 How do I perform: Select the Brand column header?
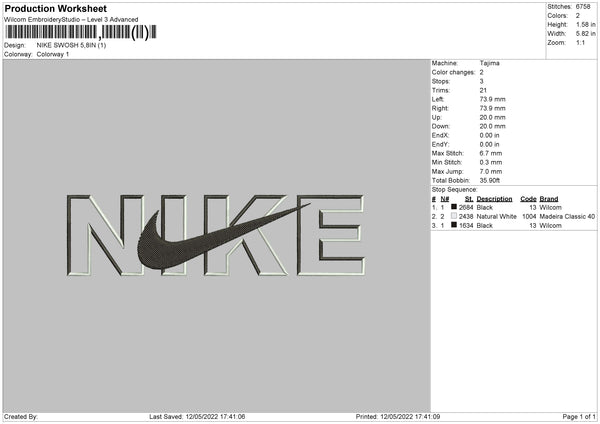[549, 199]
